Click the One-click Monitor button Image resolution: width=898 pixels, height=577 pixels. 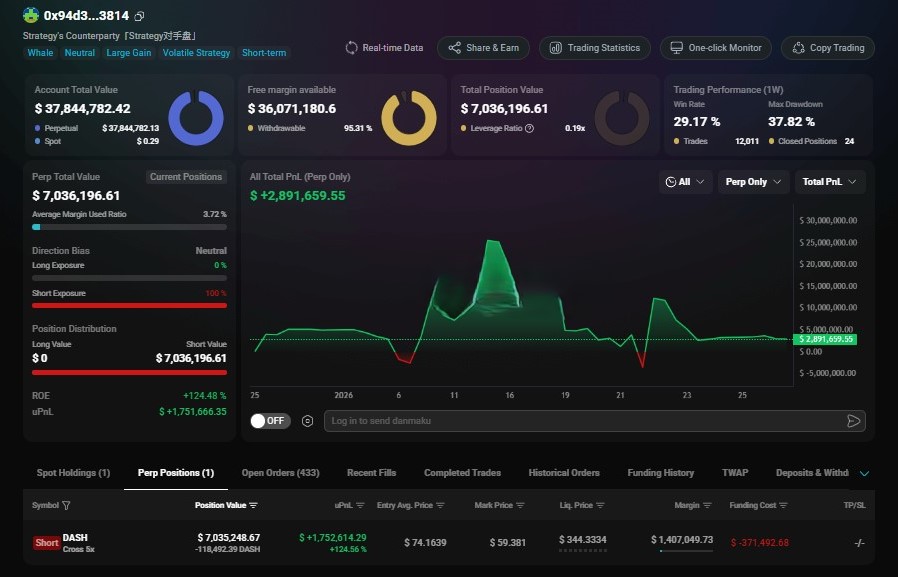715,48
